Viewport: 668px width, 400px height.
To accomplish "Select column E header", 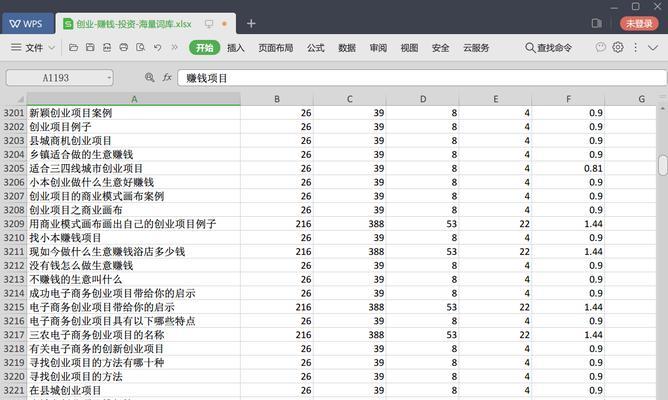I will (495, 99).
